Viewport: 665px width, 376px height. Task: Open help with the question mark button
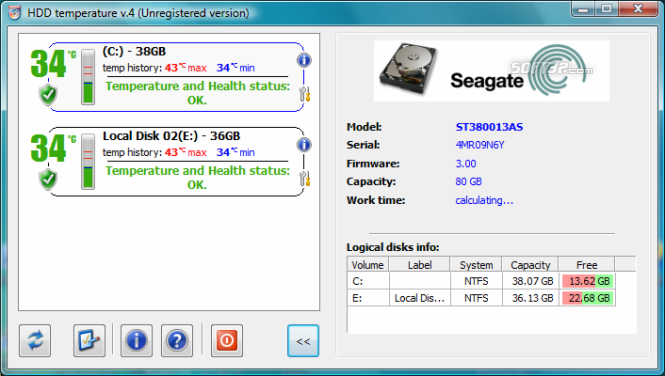coord(177,340)
